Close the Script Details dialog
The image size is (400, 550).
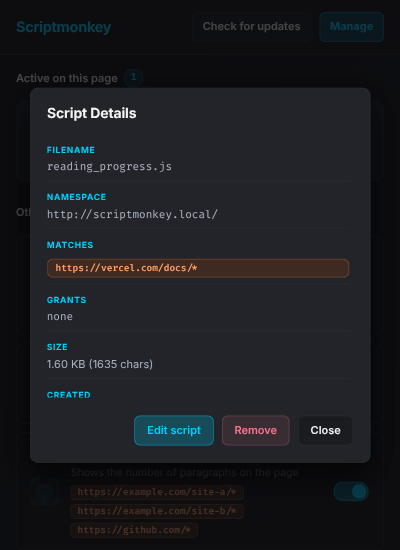[325, 430]
